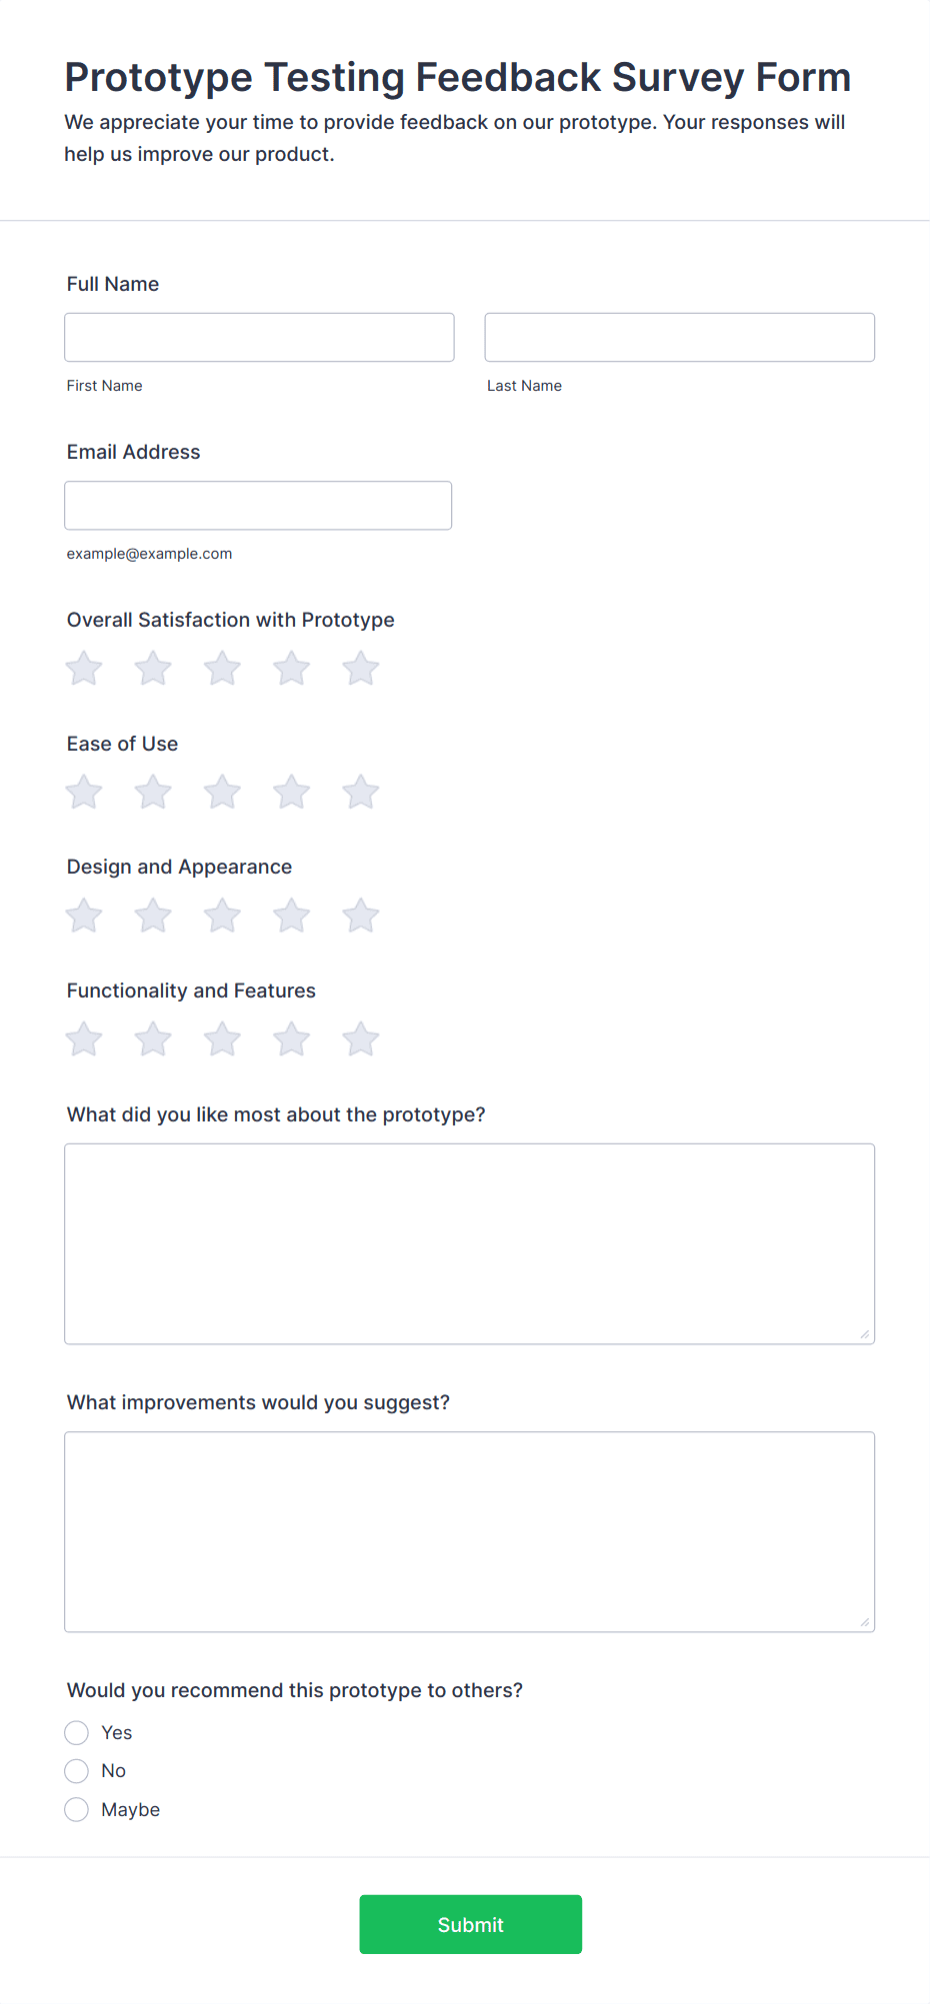Rate Functionality and Features two stars

[x=152, y=1038]
